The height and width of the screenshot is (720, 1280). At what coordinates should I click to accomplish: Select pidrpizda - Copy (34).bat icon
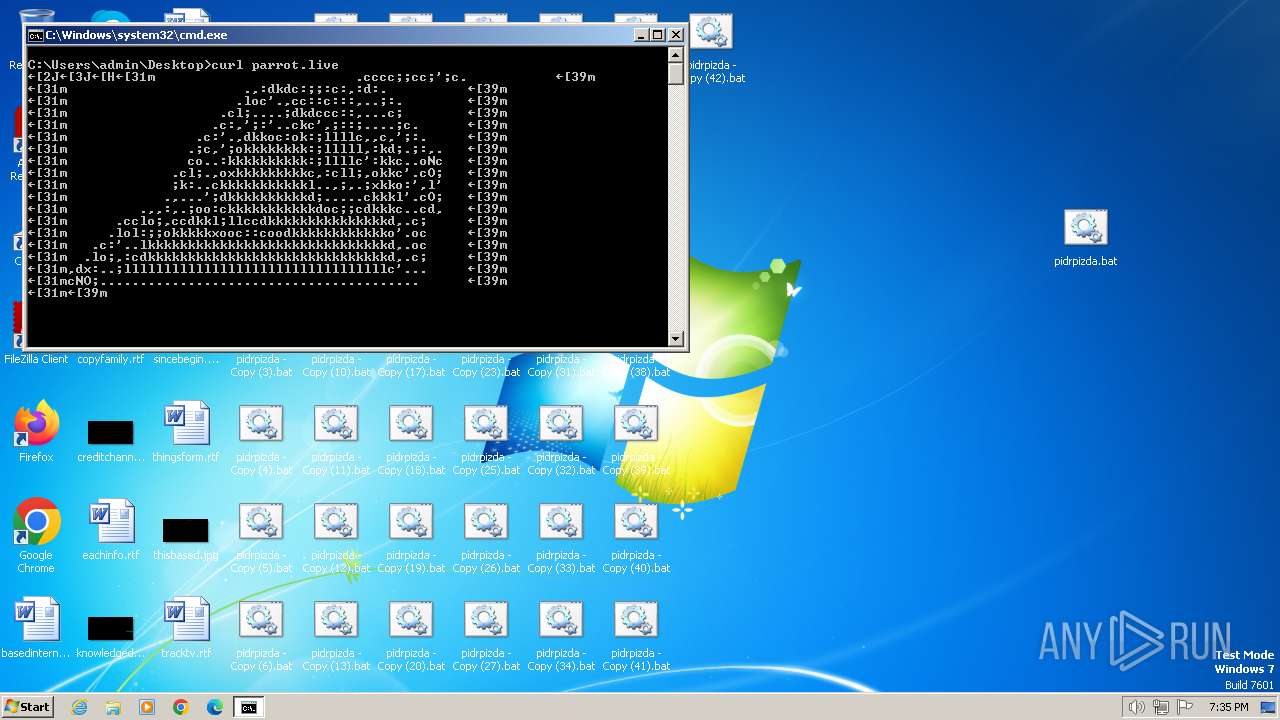point(561,620)
